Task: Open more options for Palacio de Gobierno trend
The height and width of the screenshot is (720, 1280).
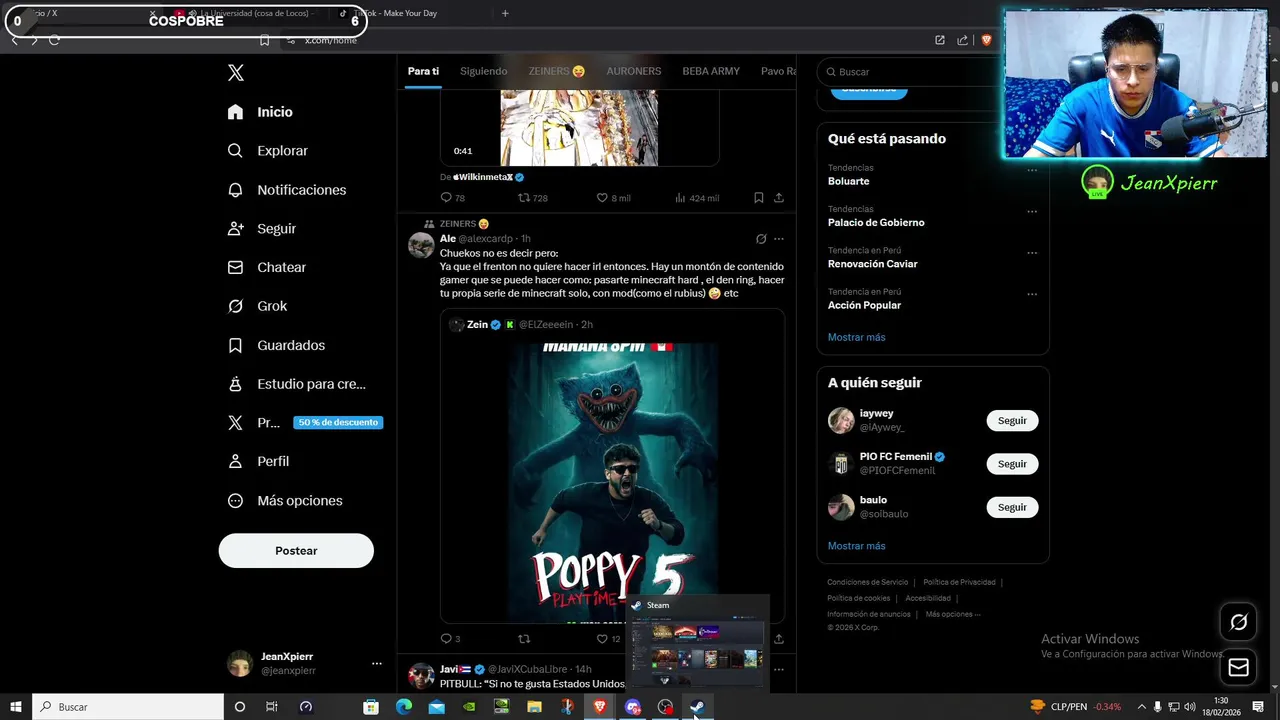Action: [x=1032, y=212]
